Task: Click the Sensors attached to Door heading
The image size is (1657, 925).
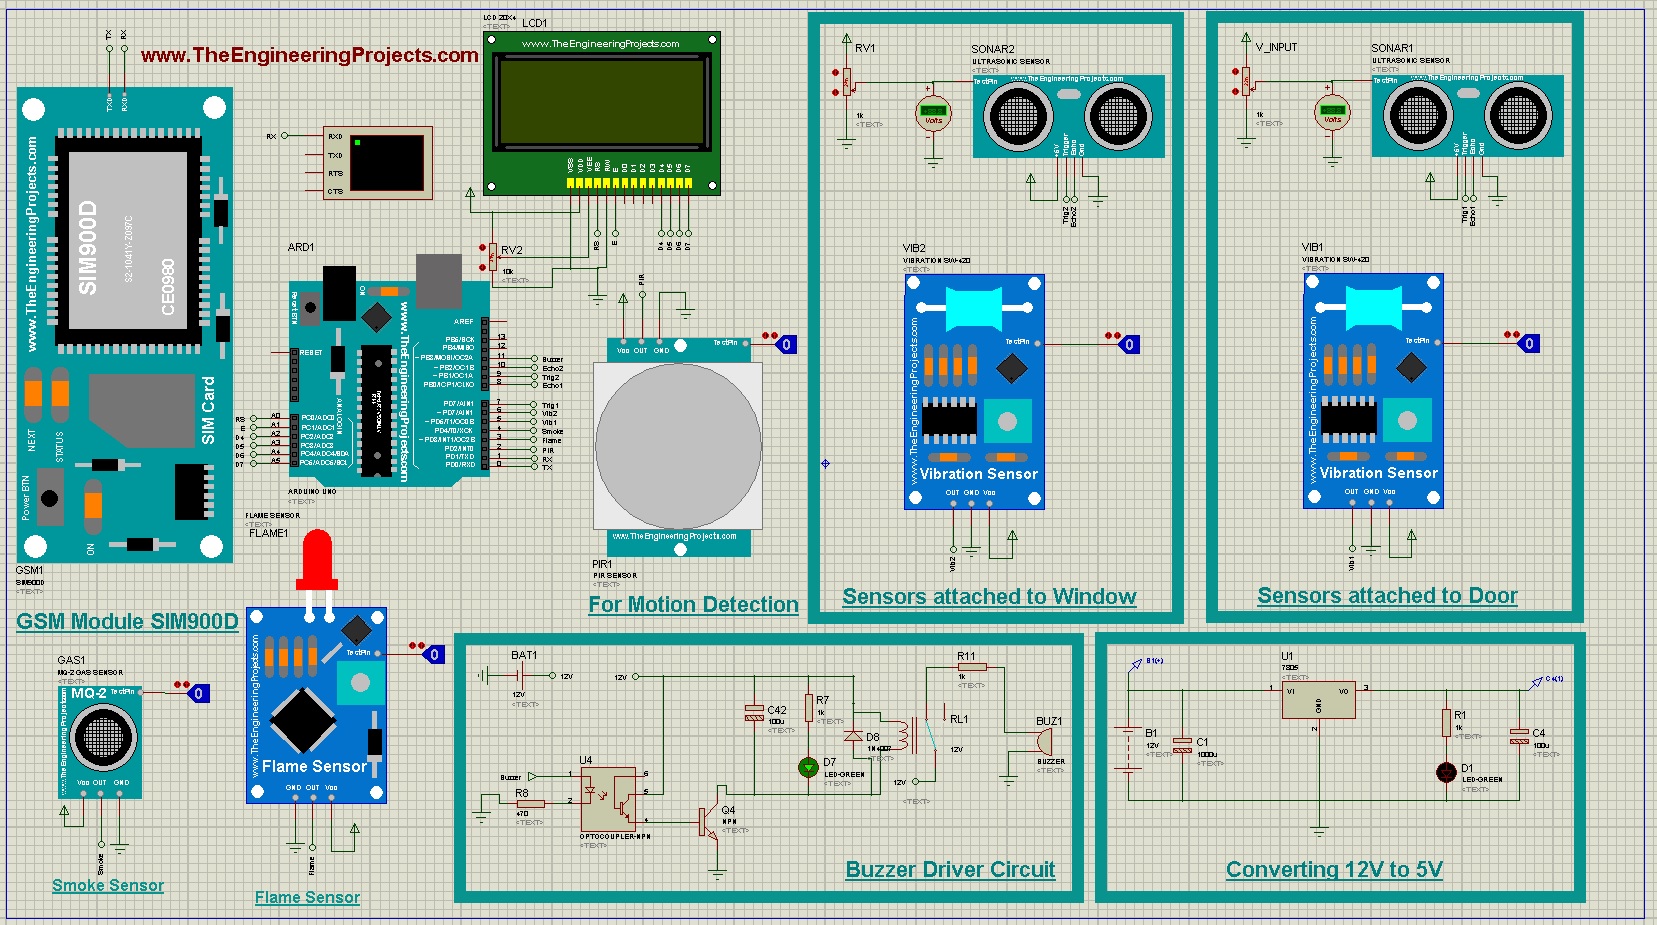Action: (1386, 595)
